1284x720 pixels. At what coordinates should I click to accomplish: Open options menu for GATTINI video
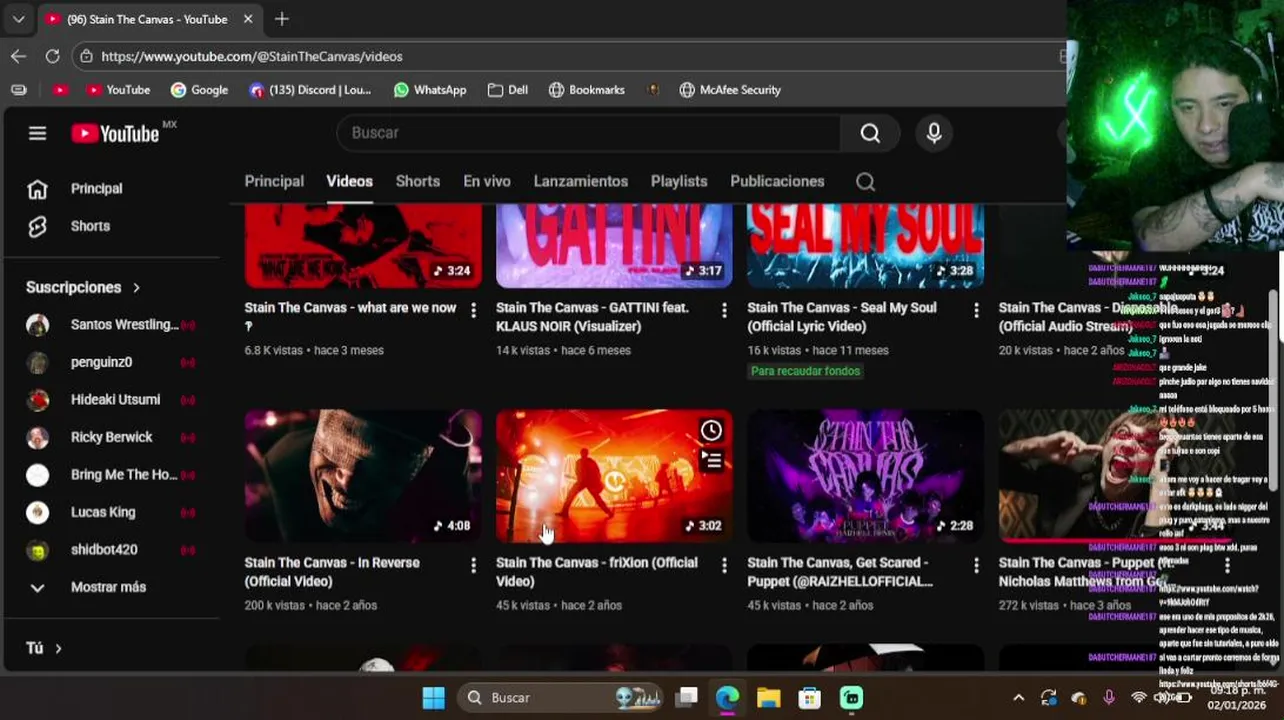pyautogui.click(x=724, y=310)
